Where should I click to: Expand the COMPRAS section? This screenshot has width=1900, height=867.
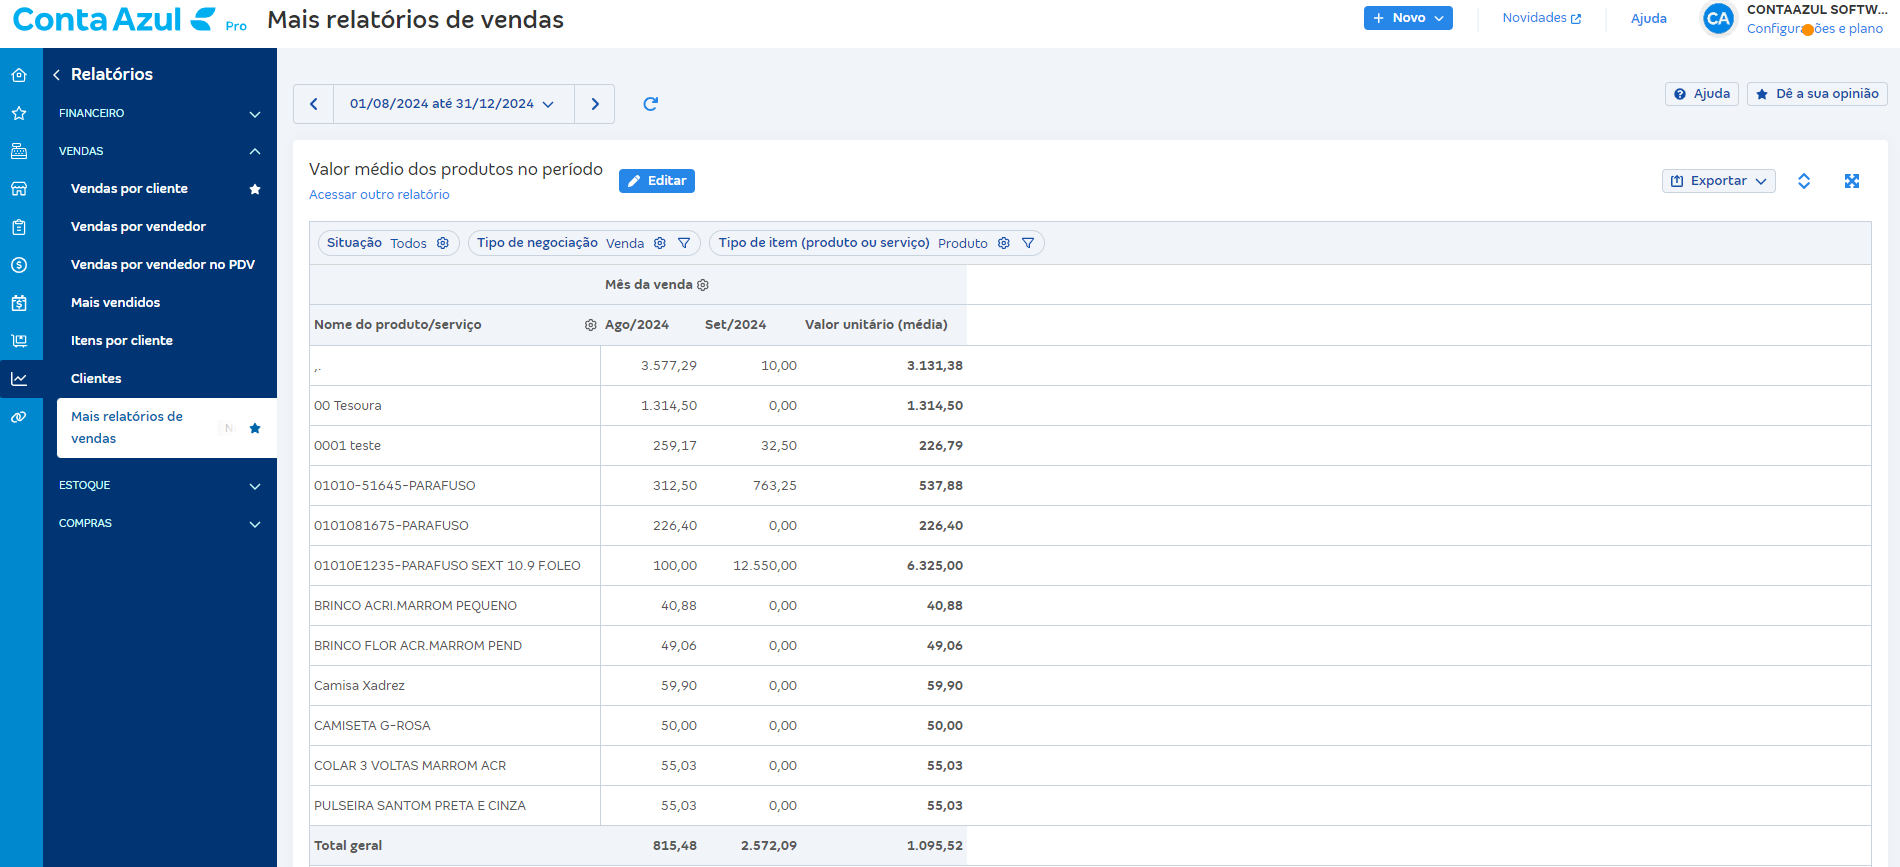click(x=160, y=523)
